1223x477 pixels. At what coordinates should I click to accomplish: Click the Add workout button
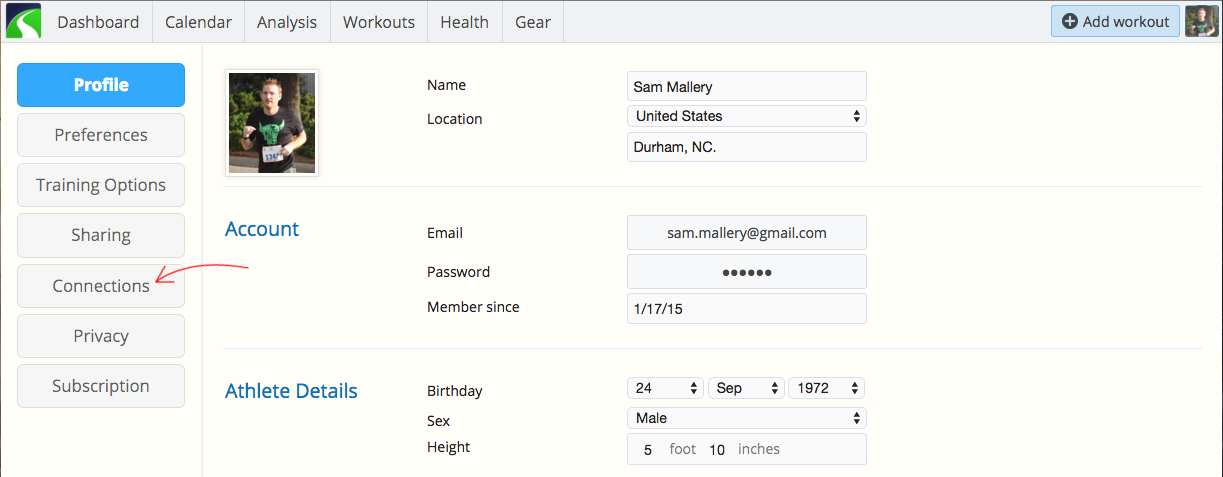tap(1115, 21)
